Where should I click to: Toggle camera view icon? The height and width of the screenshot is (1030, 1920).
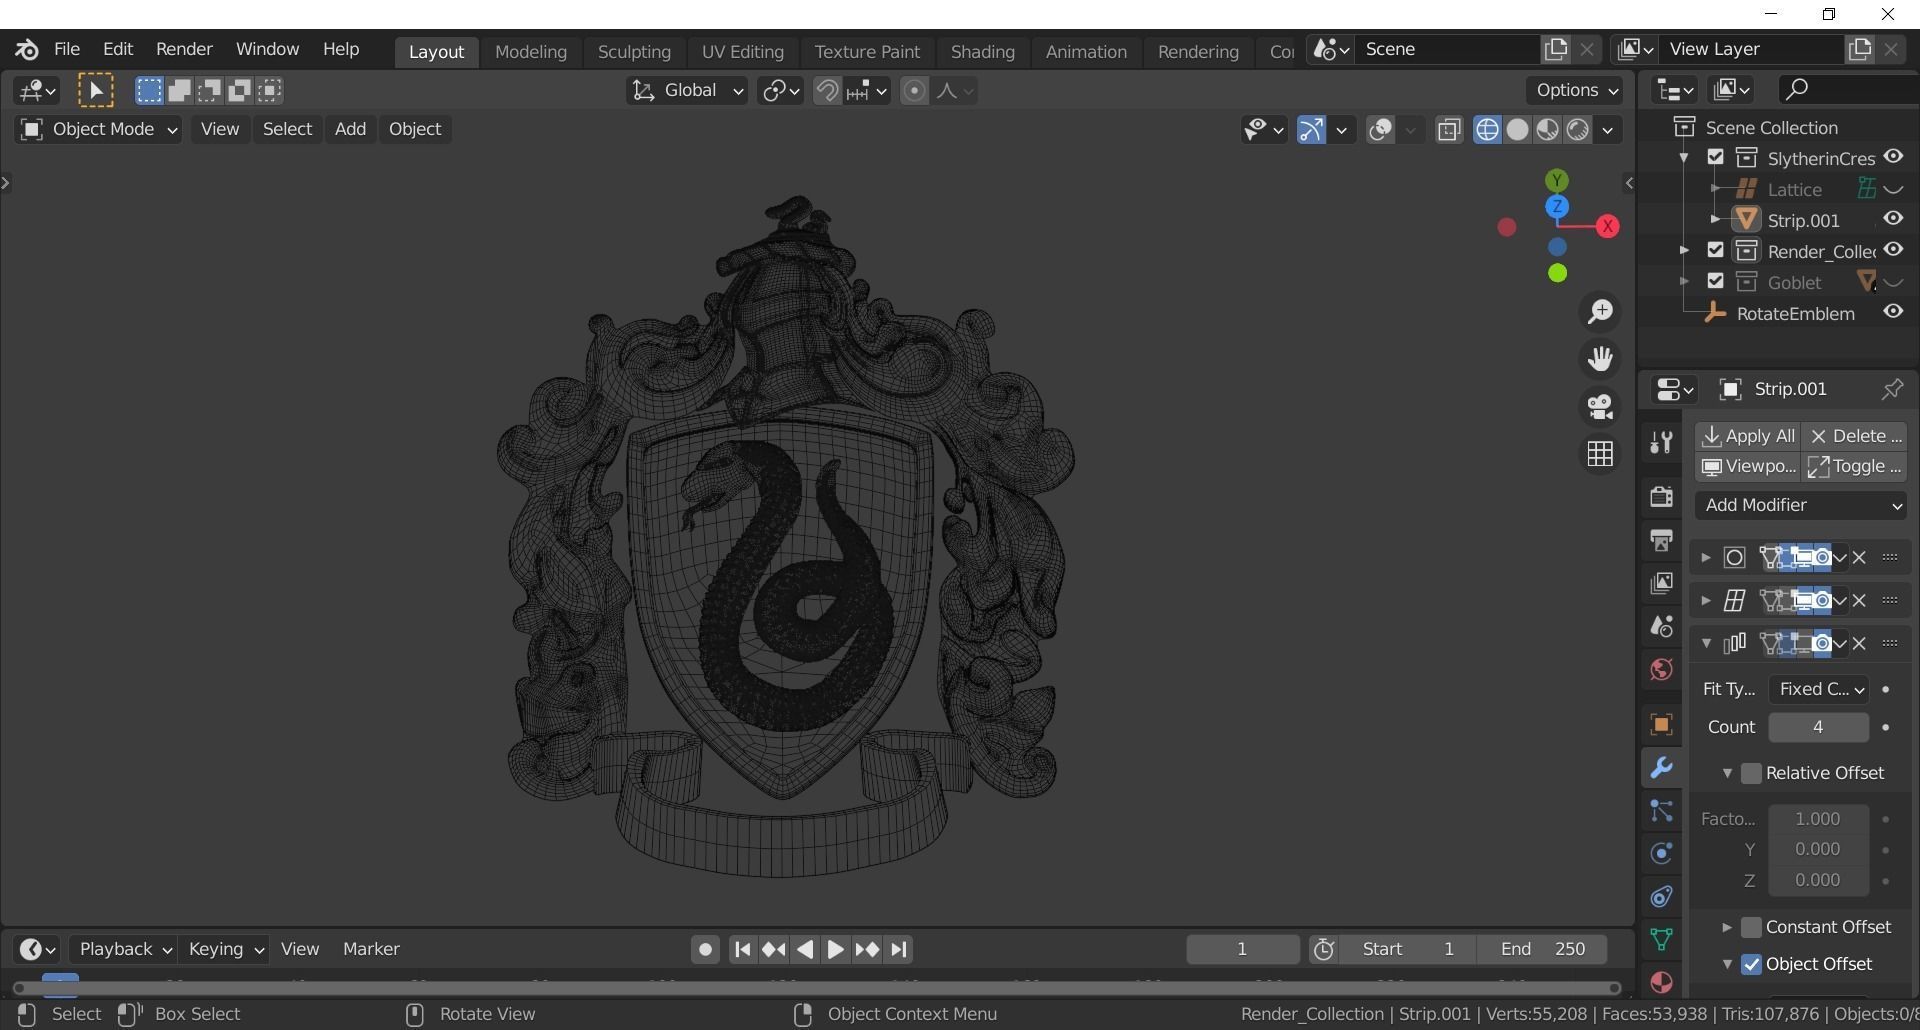pos(1600,407)
